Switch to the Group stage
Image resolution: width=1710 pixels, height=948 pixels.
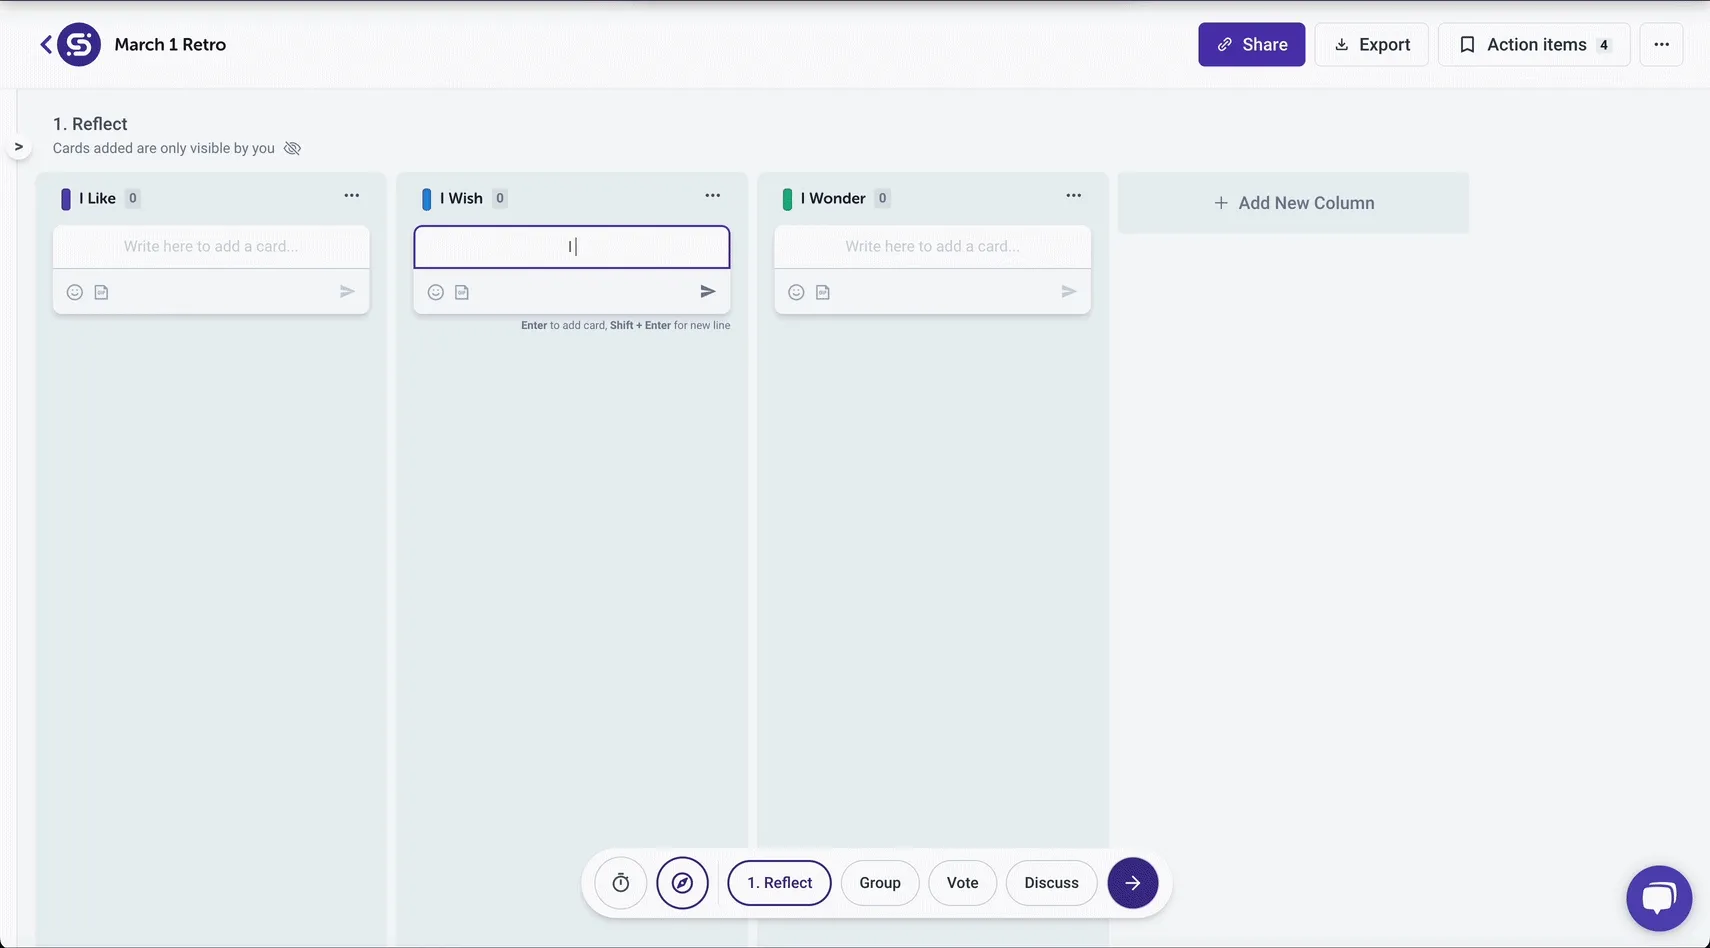[879, 883]
